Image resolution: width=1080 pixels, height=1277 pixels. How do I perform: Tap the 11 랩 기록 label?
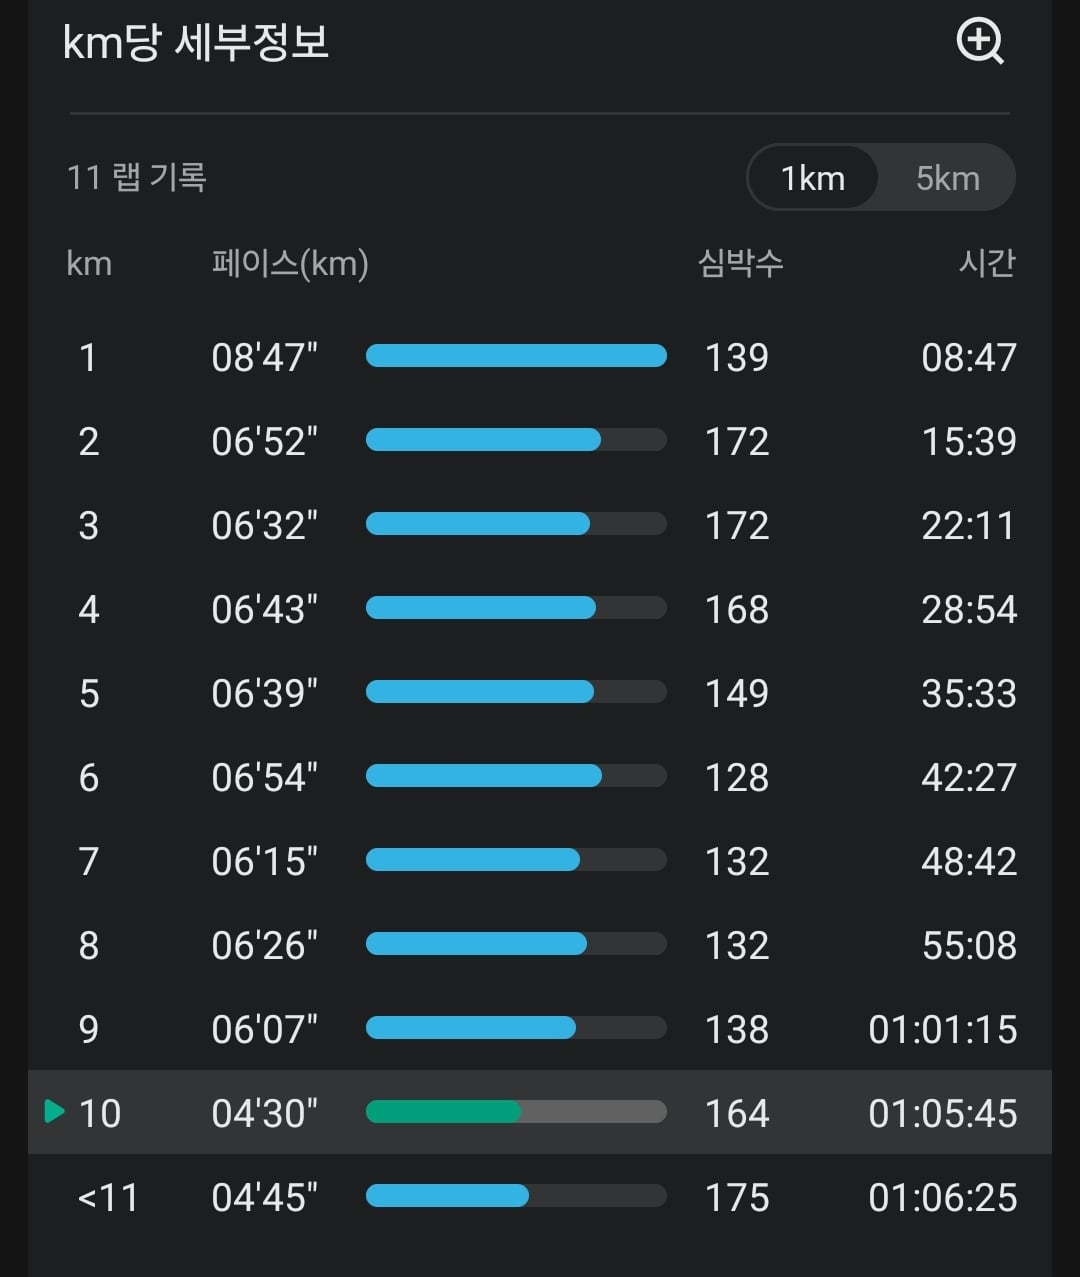point(136,178)
